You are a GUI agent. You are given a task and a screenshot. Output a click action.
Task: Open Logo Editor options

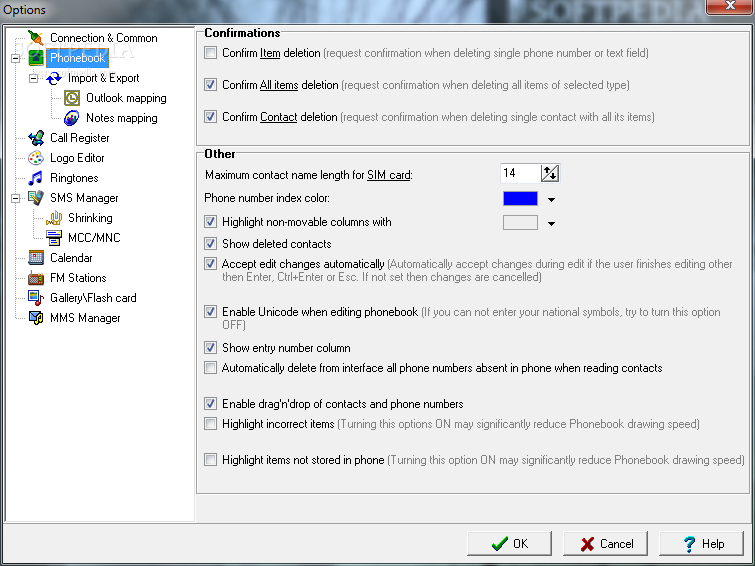tap(77, 158)
